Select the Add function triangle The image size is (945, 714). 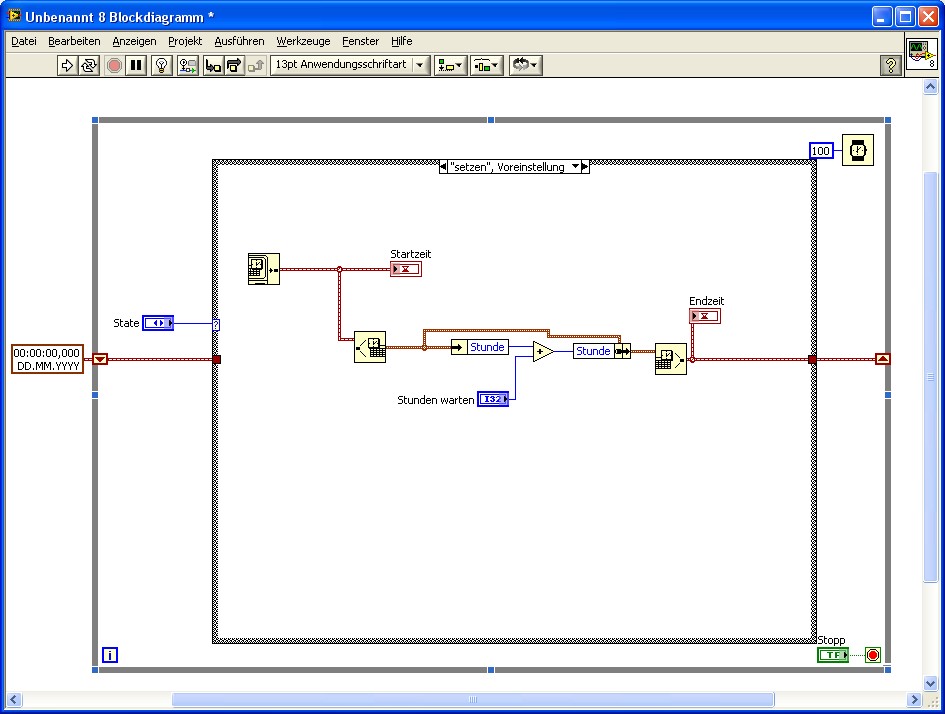[x=543, y=351]
